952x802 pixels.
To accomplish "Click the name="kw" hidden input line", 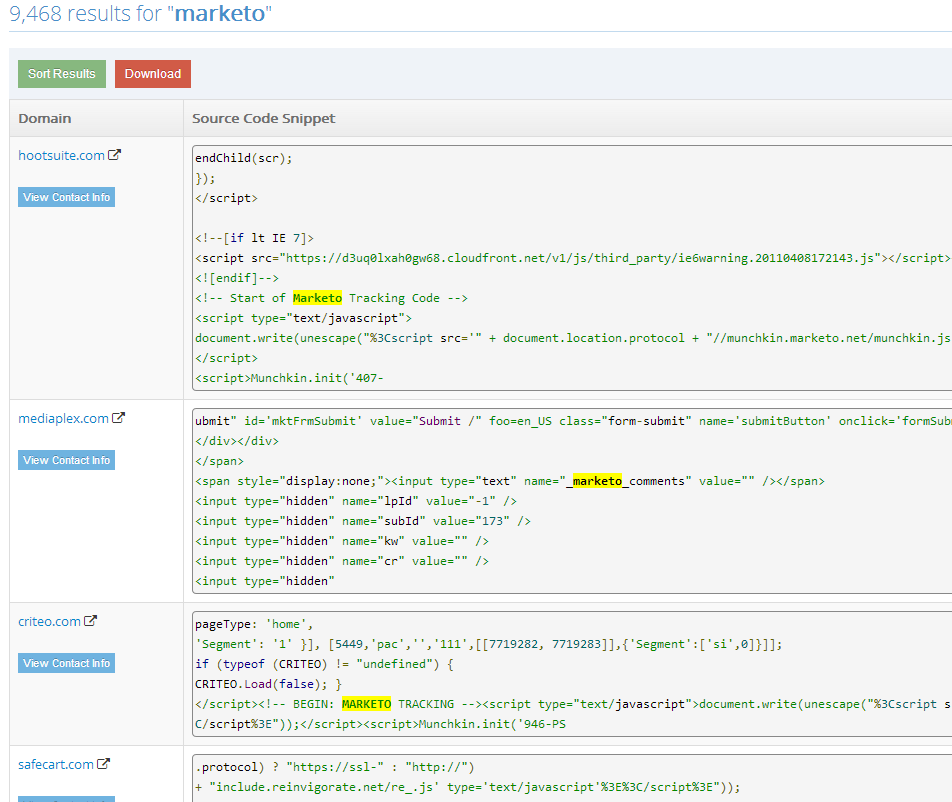I will point(342,541).
